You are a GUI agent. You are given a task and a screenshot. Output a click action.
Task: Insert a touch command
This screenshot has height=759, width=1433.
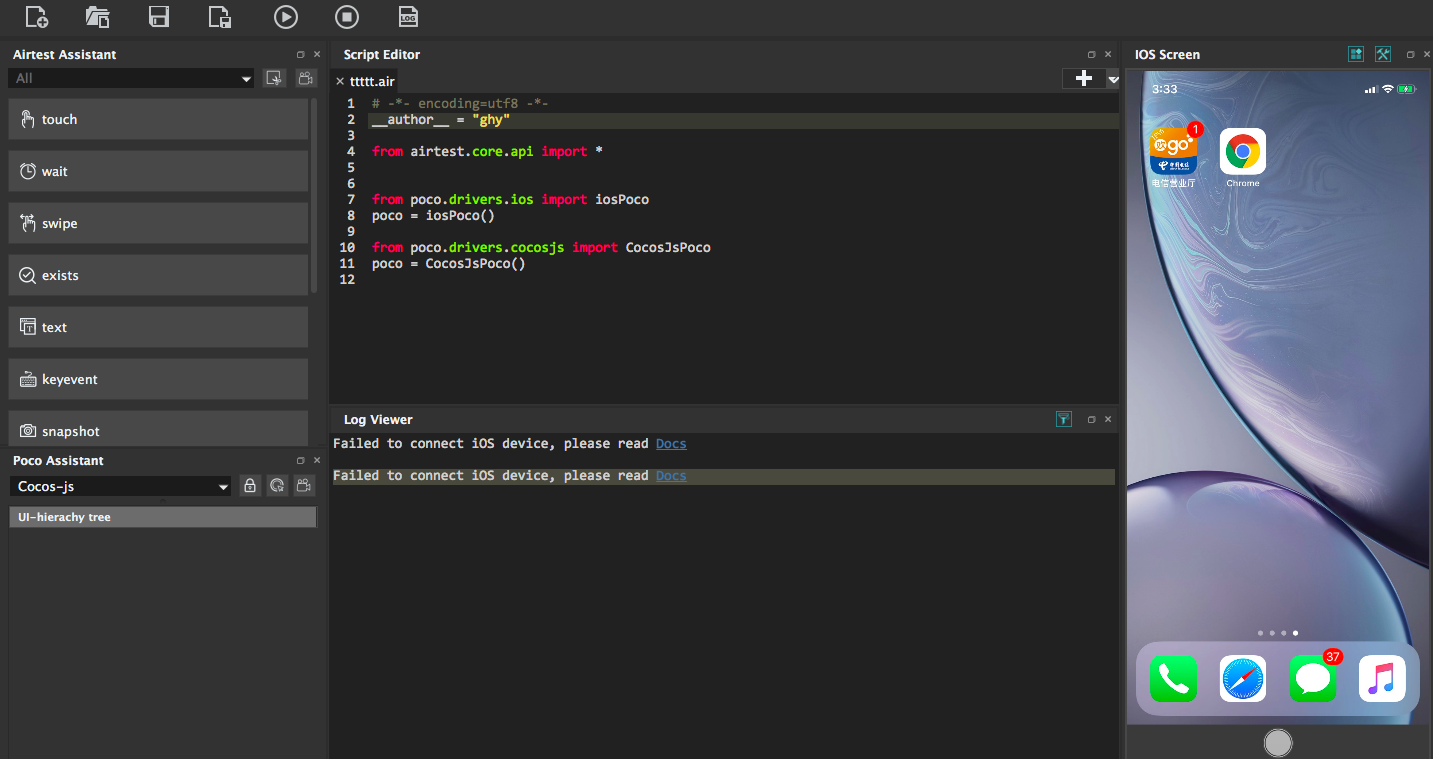158,119
